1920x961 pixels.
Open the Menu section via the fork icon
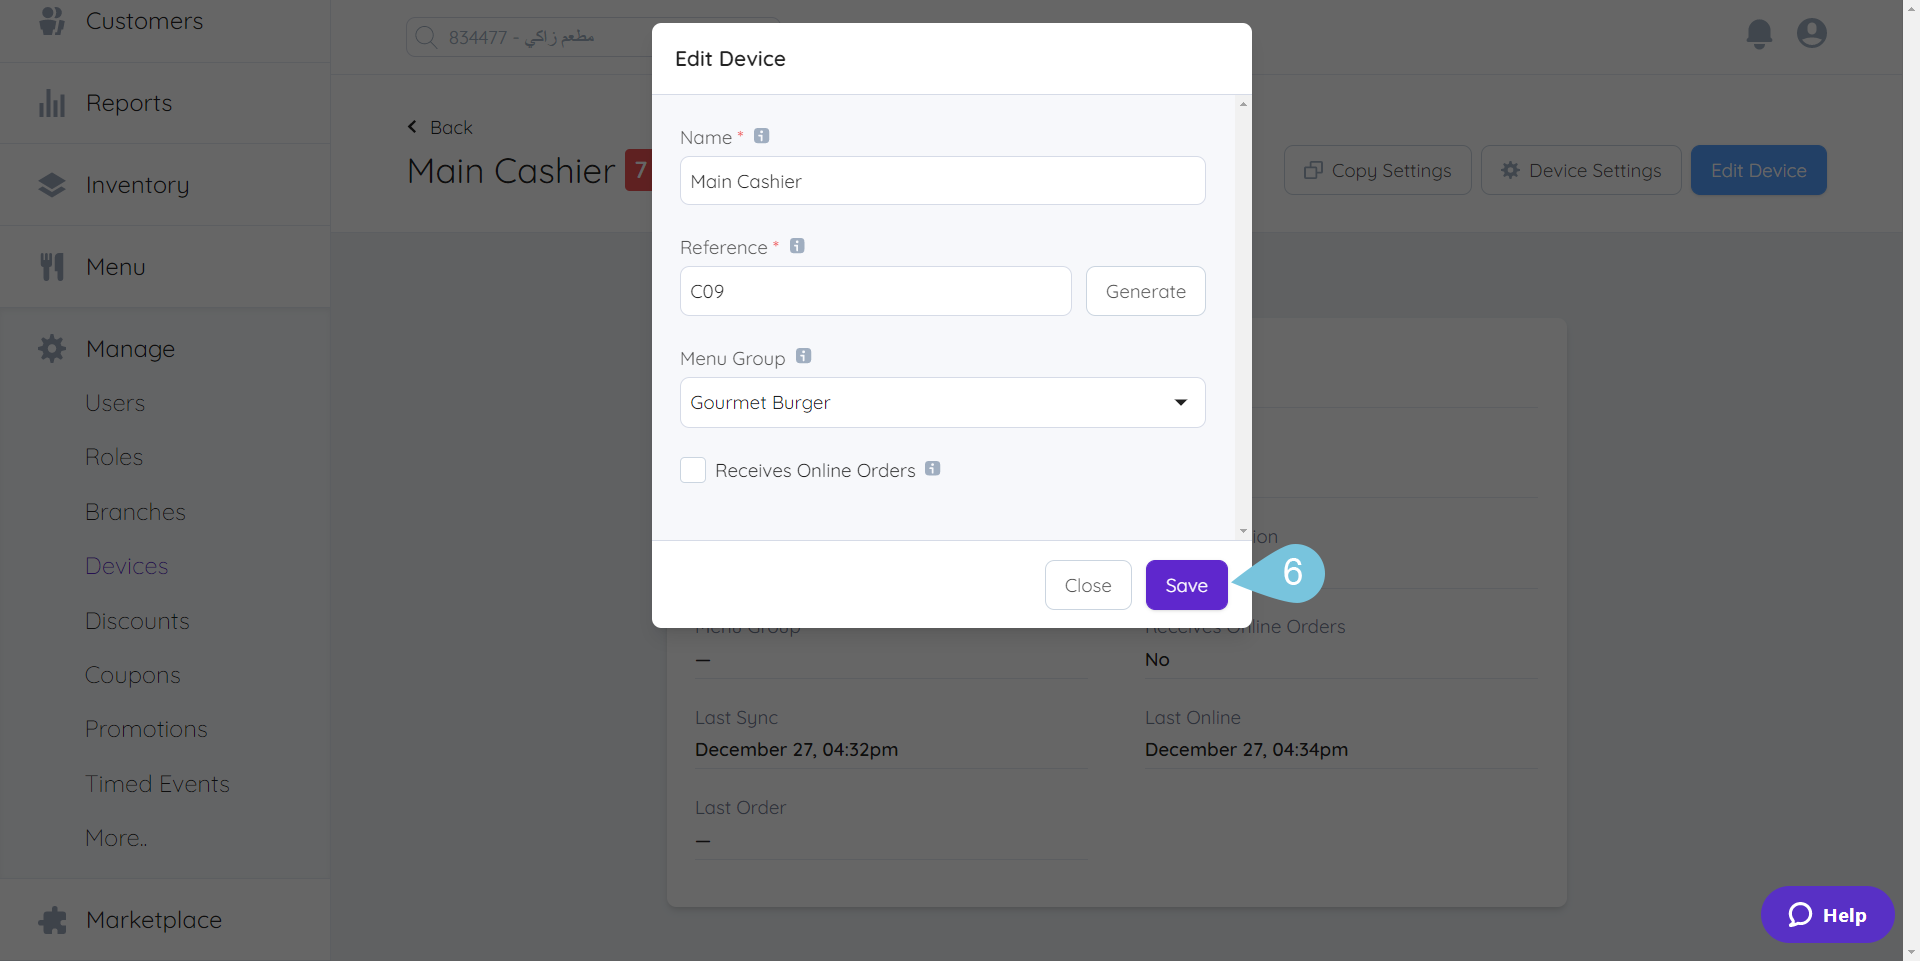point(51,265)
